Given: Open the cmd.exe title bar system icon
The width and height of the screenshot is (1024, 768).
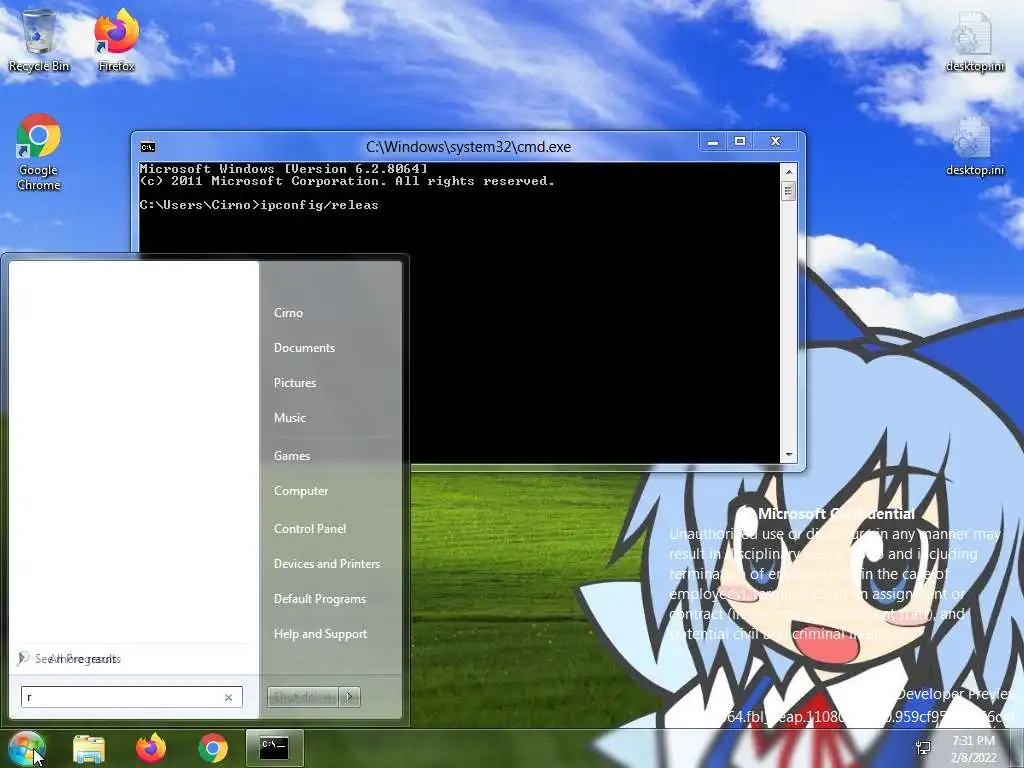Looking at the screenshot, I should pyautogui.click(x=148, y=146).
